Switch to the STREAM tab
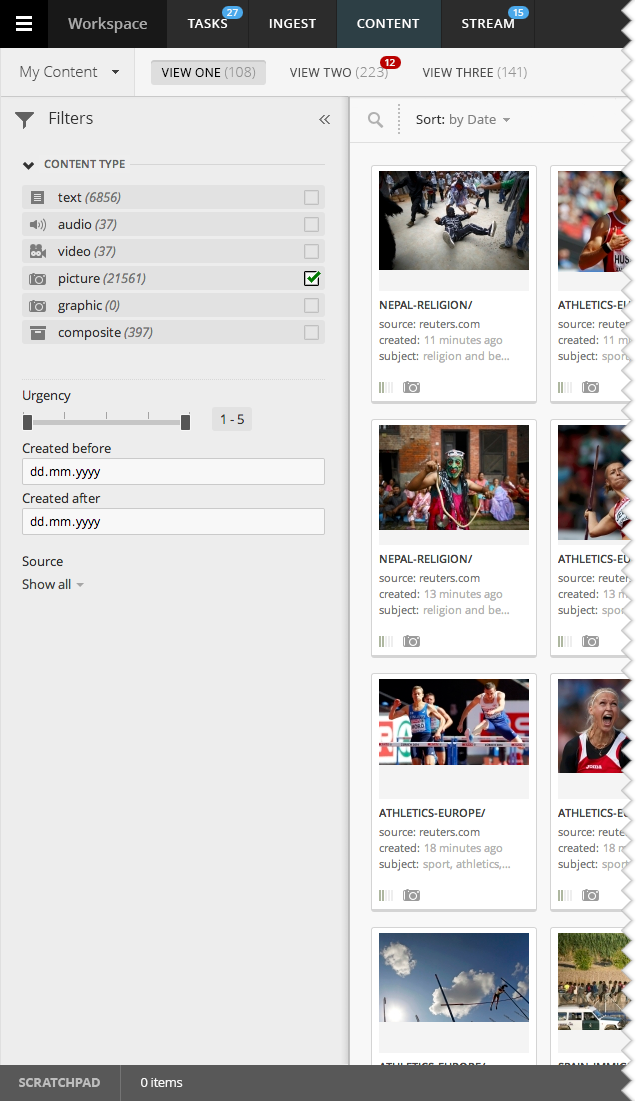The image size is (640, 1101). click(488, 24)
